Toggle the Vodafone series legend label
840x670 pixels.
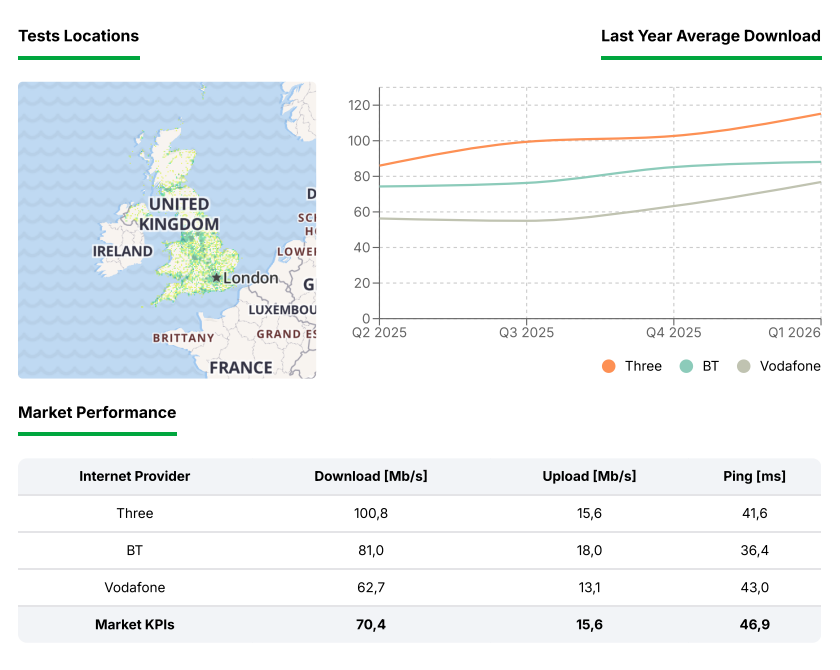click(x=790, y=366)
